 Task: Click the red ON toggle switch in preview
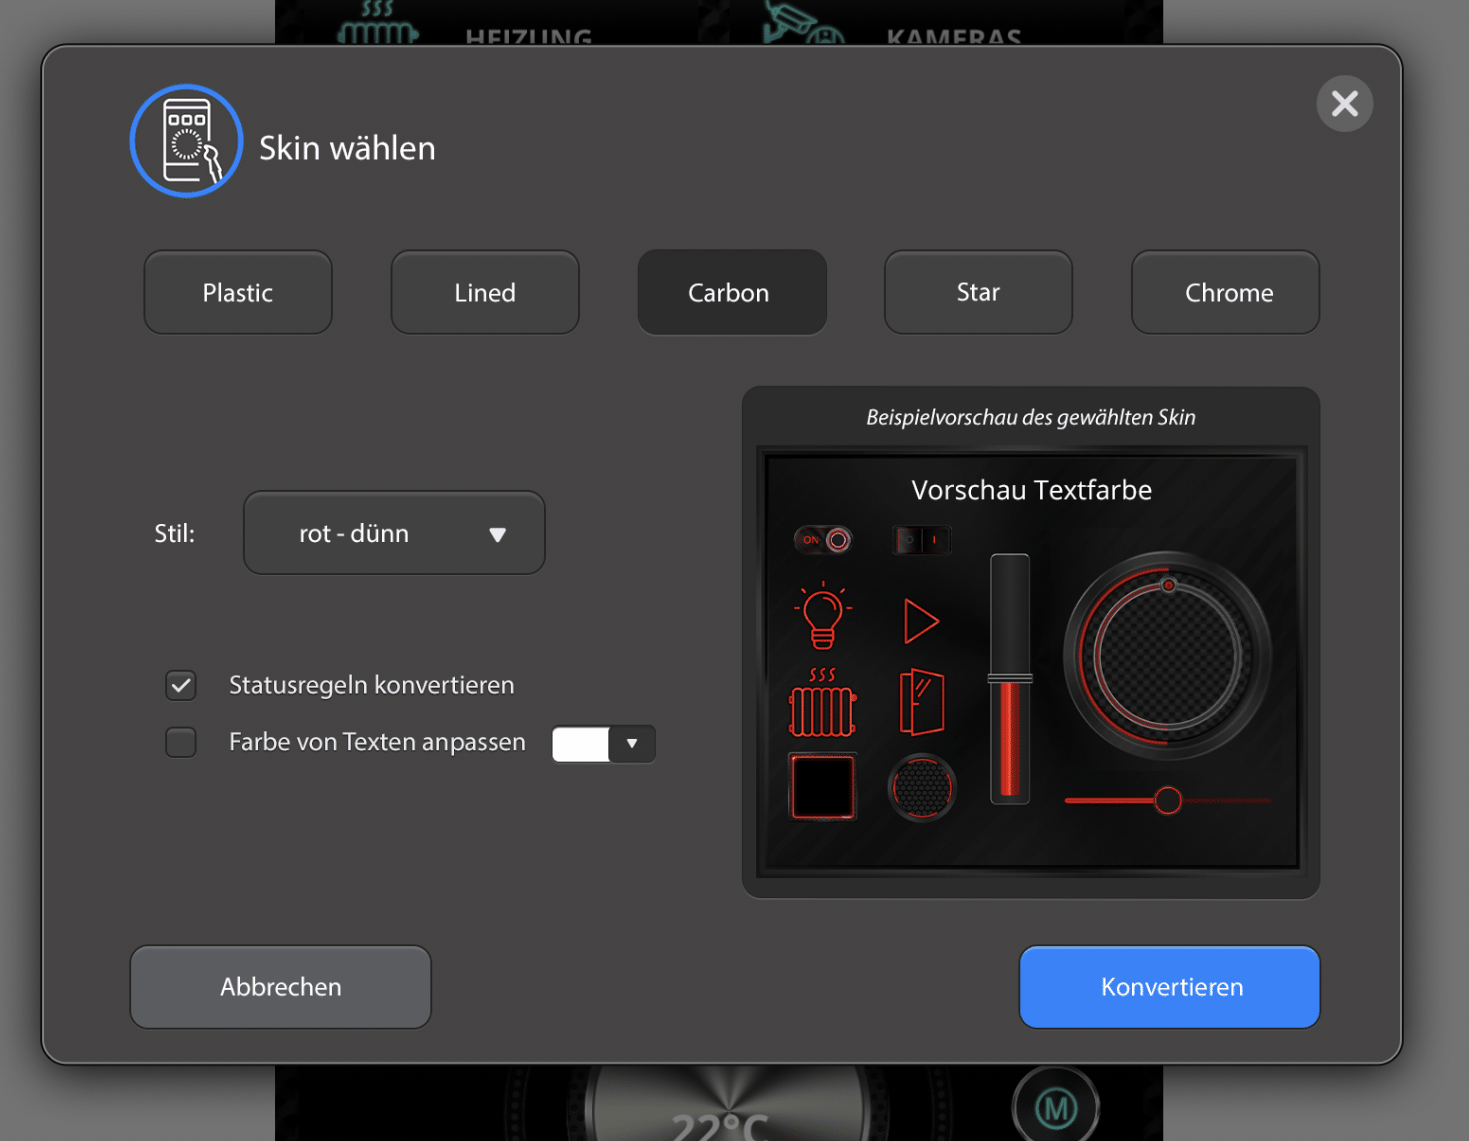[823, 540]
